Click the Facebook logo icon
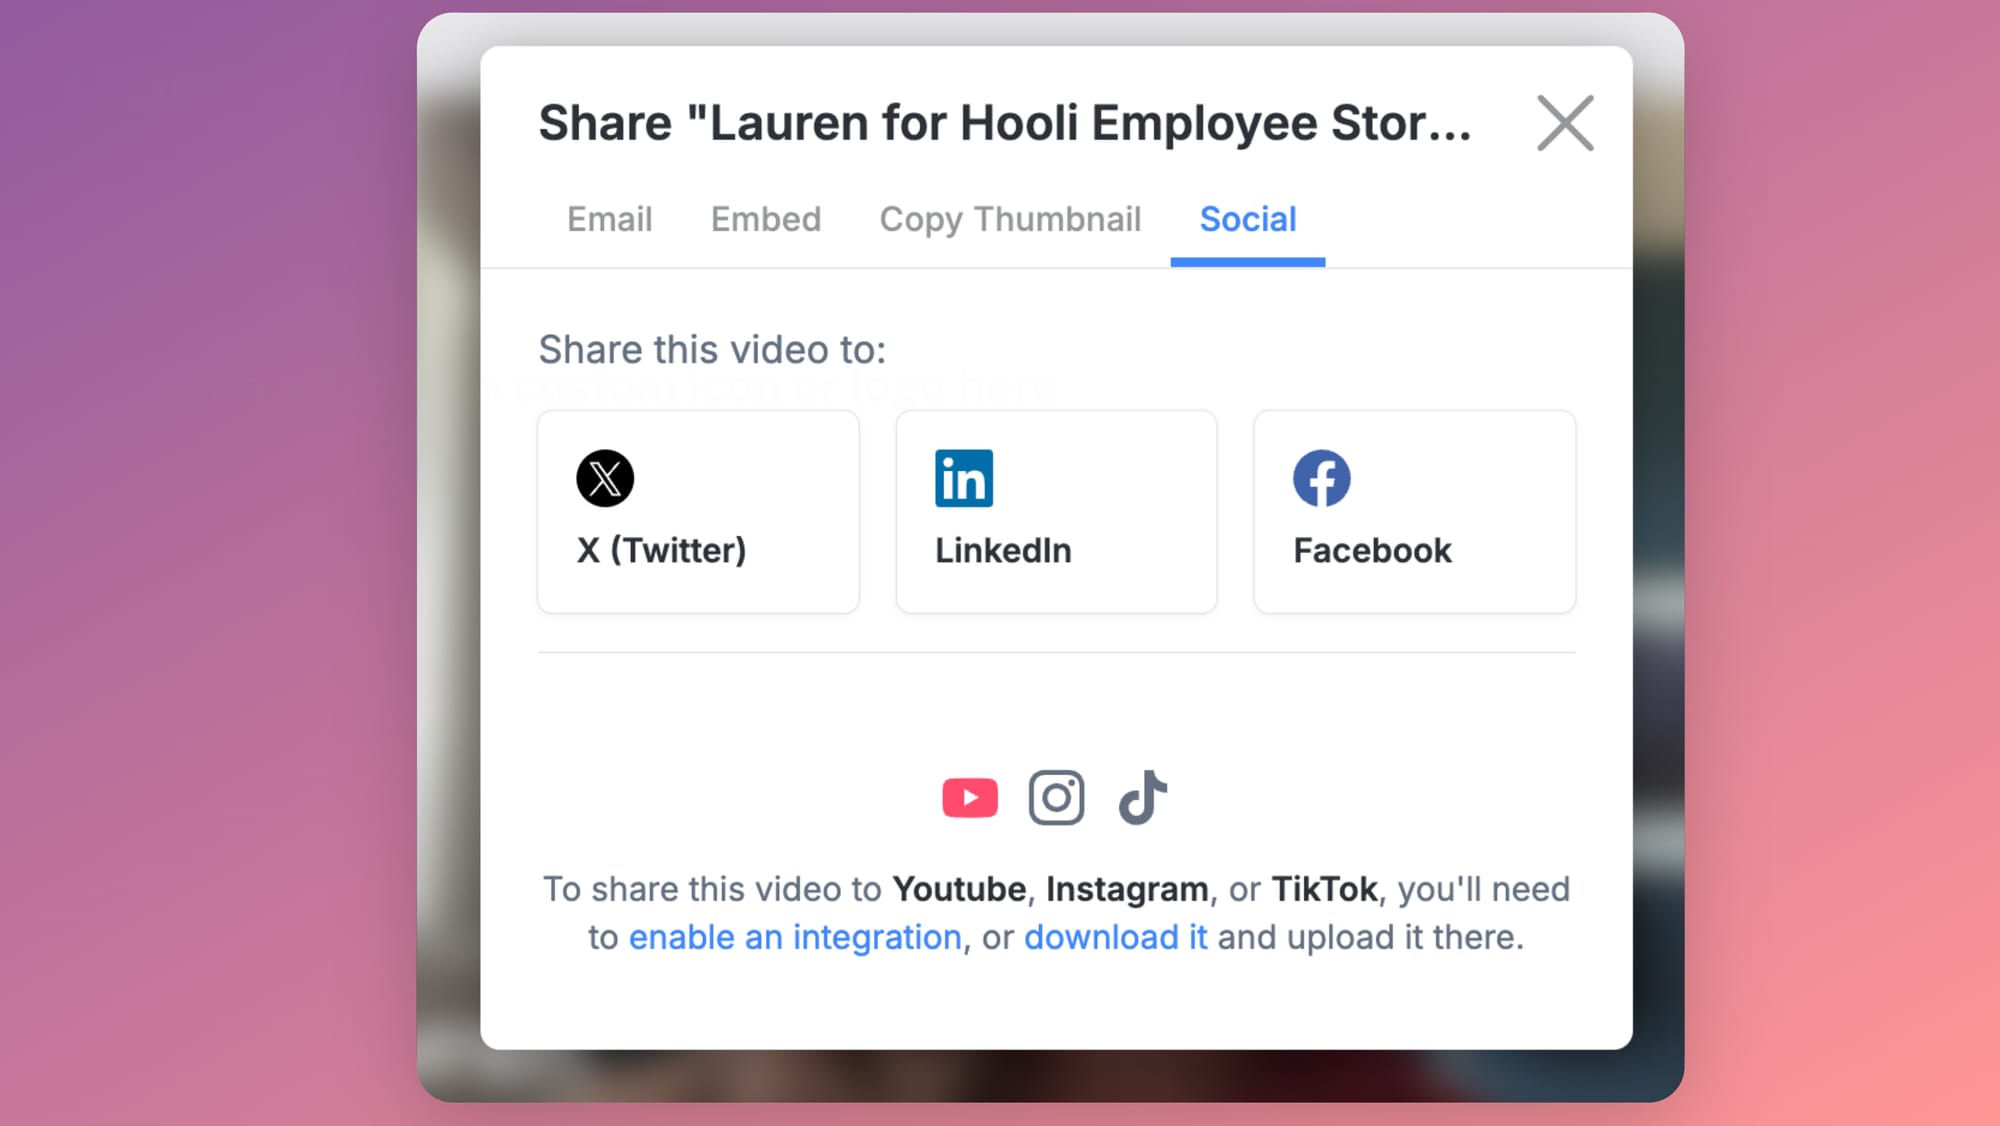 (1321, 478)
